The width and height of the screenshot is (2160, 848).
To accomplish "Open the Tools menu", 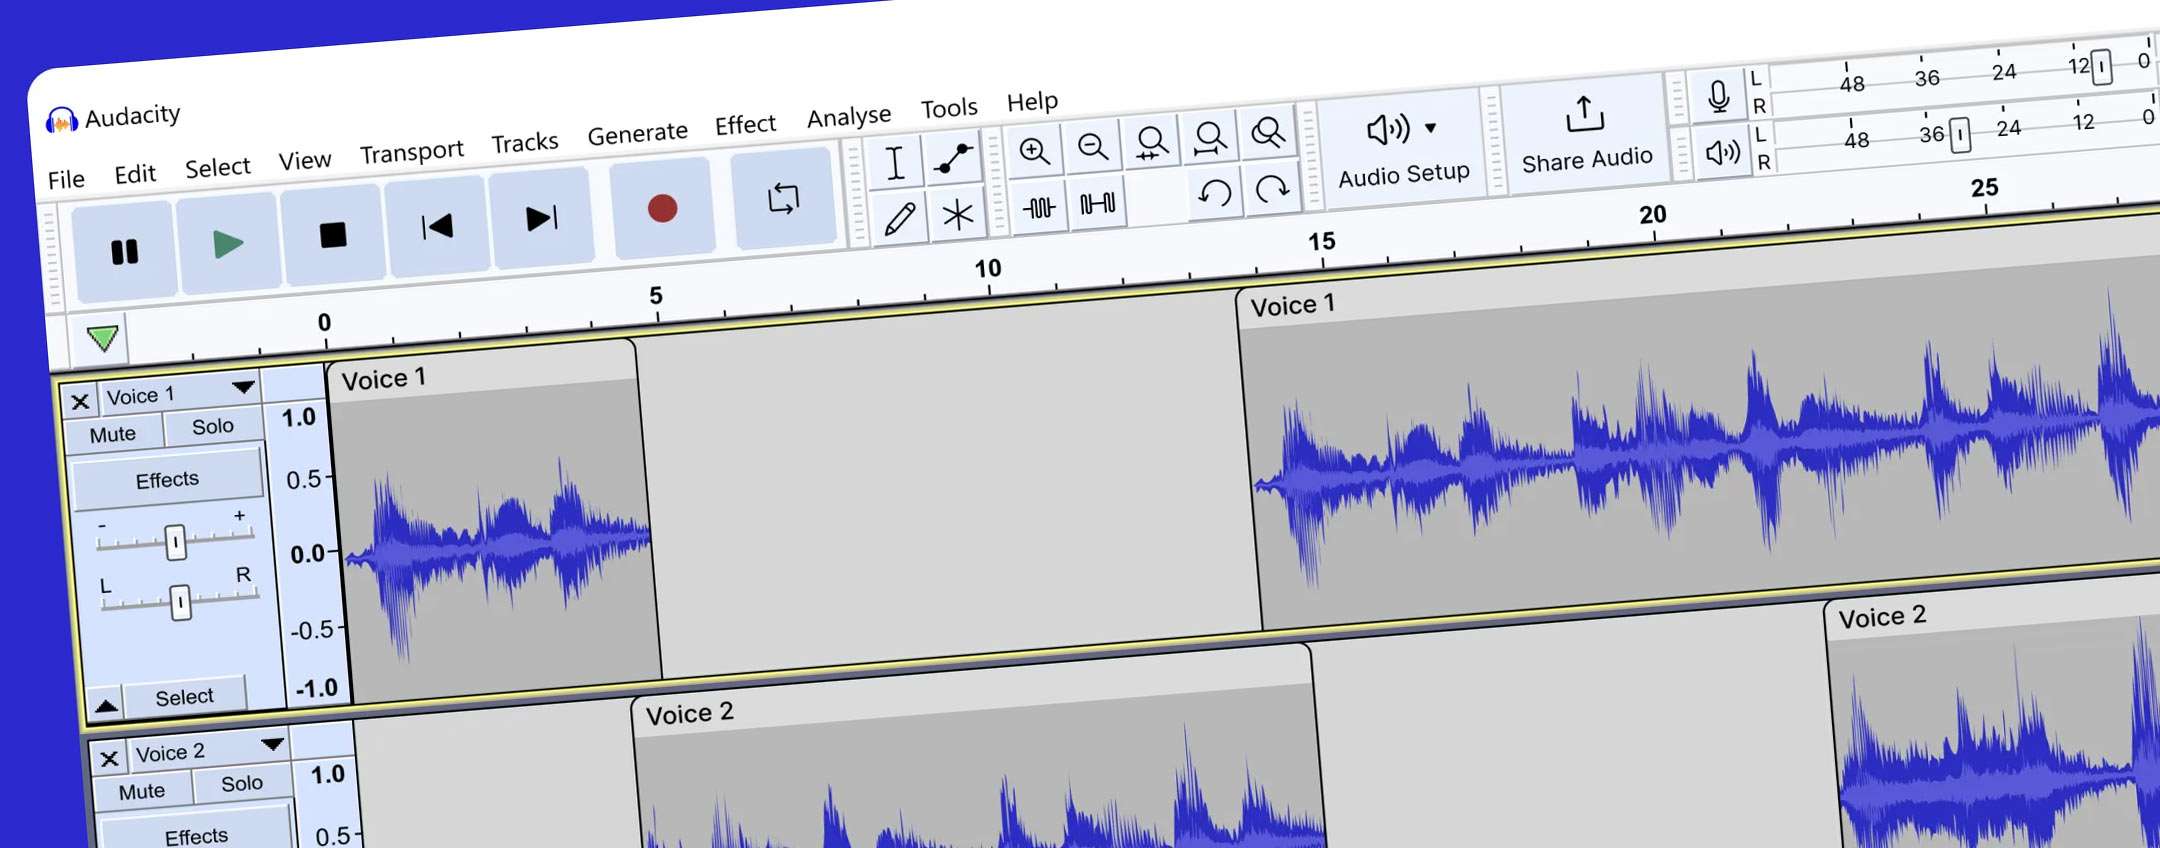I will point(949,108).
